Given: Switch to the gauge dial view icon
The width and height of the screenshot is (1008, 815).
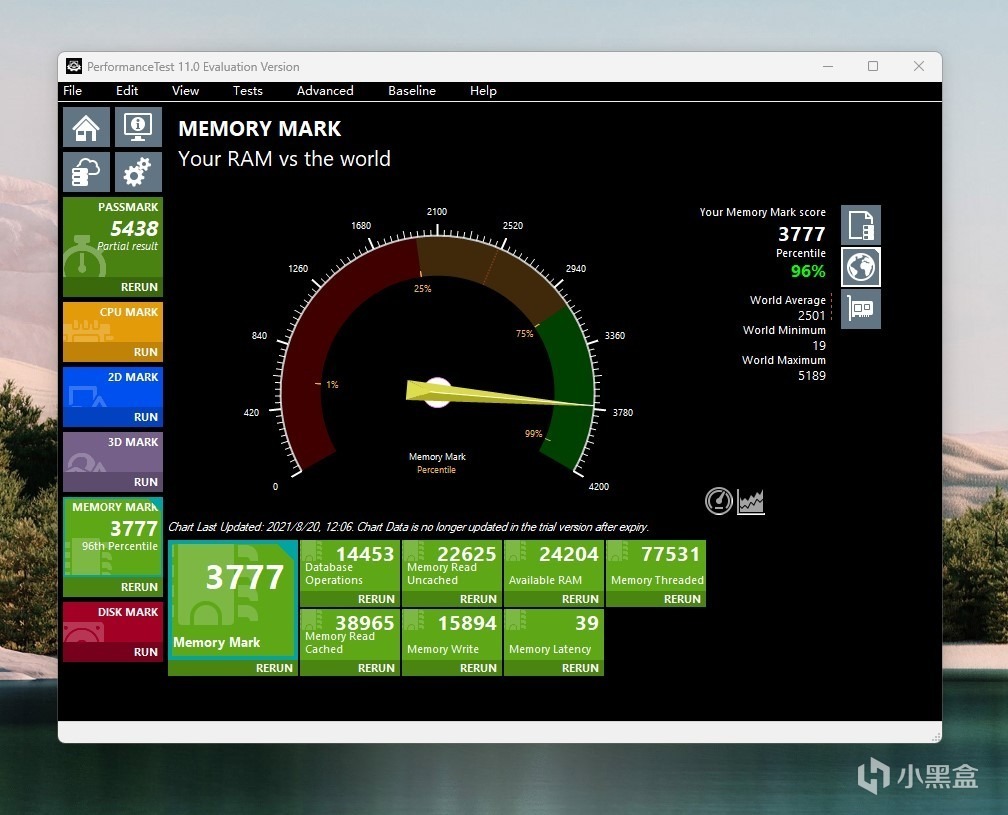Looking at the screenshot, I should coord(719,501).
